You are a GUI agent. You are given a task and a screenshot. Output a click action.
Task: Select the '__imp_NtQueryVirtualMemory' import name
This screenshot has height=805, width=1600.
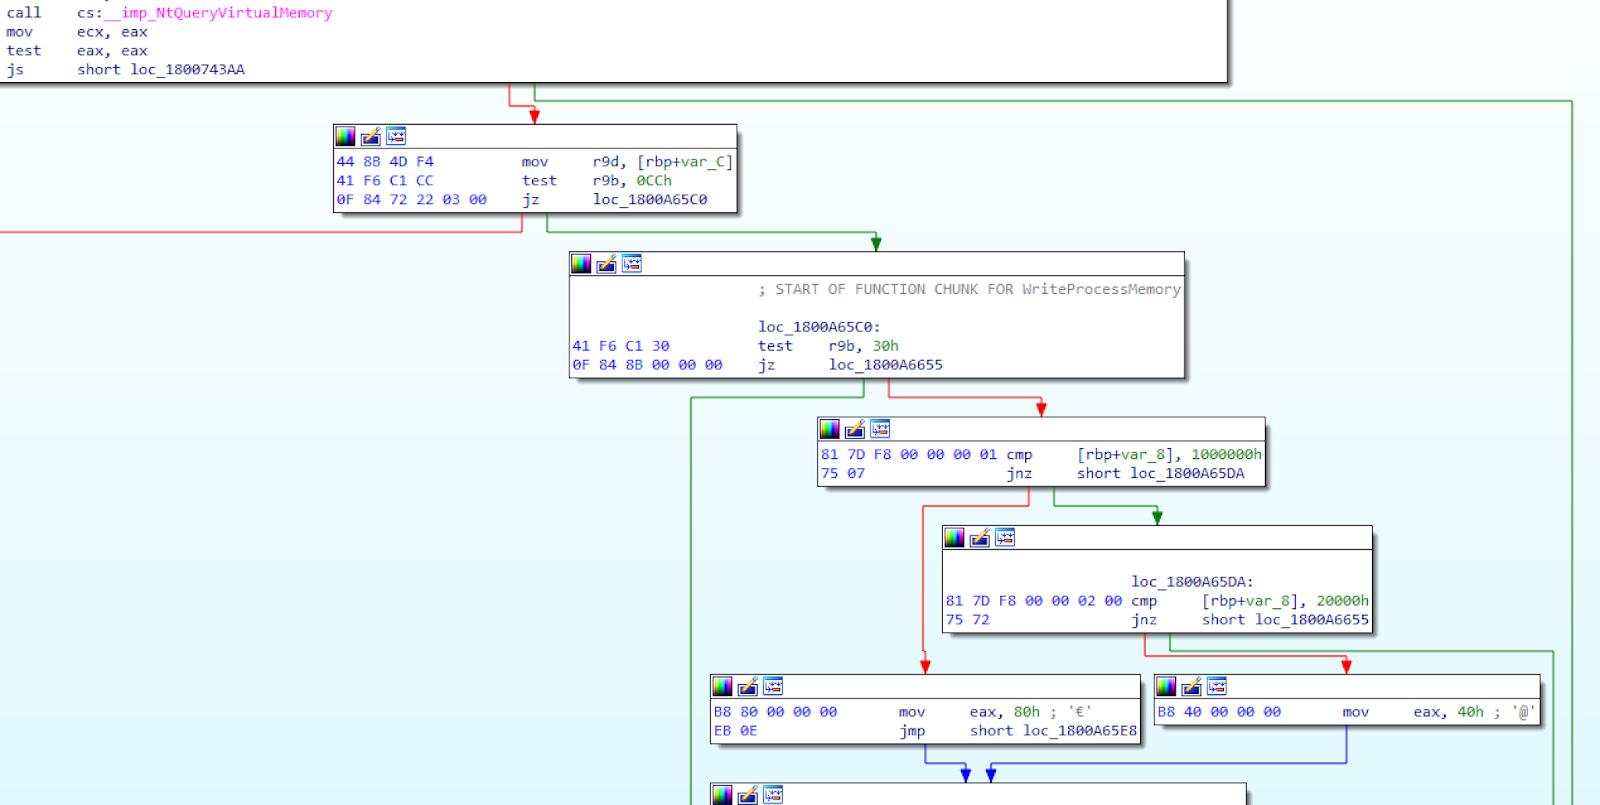click(x=218, y=13)
